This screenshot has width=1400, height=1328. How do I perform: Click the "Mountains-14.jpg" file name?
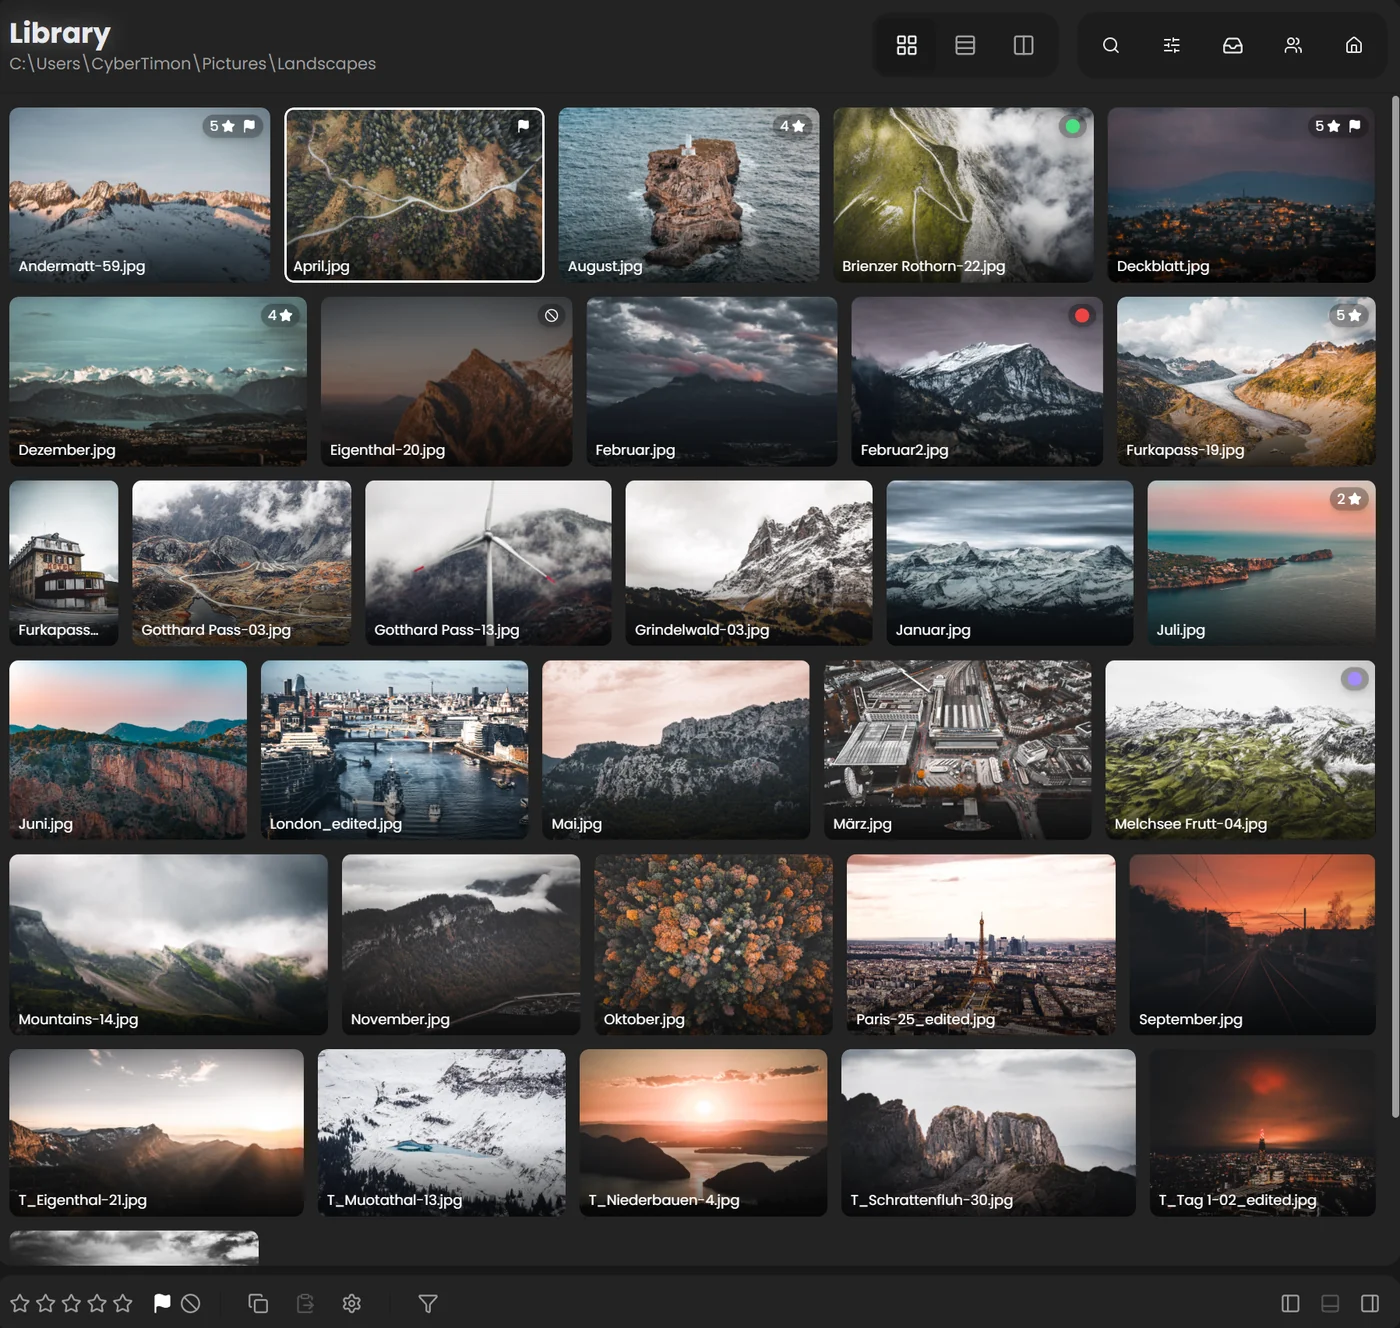pos(78,1019)
